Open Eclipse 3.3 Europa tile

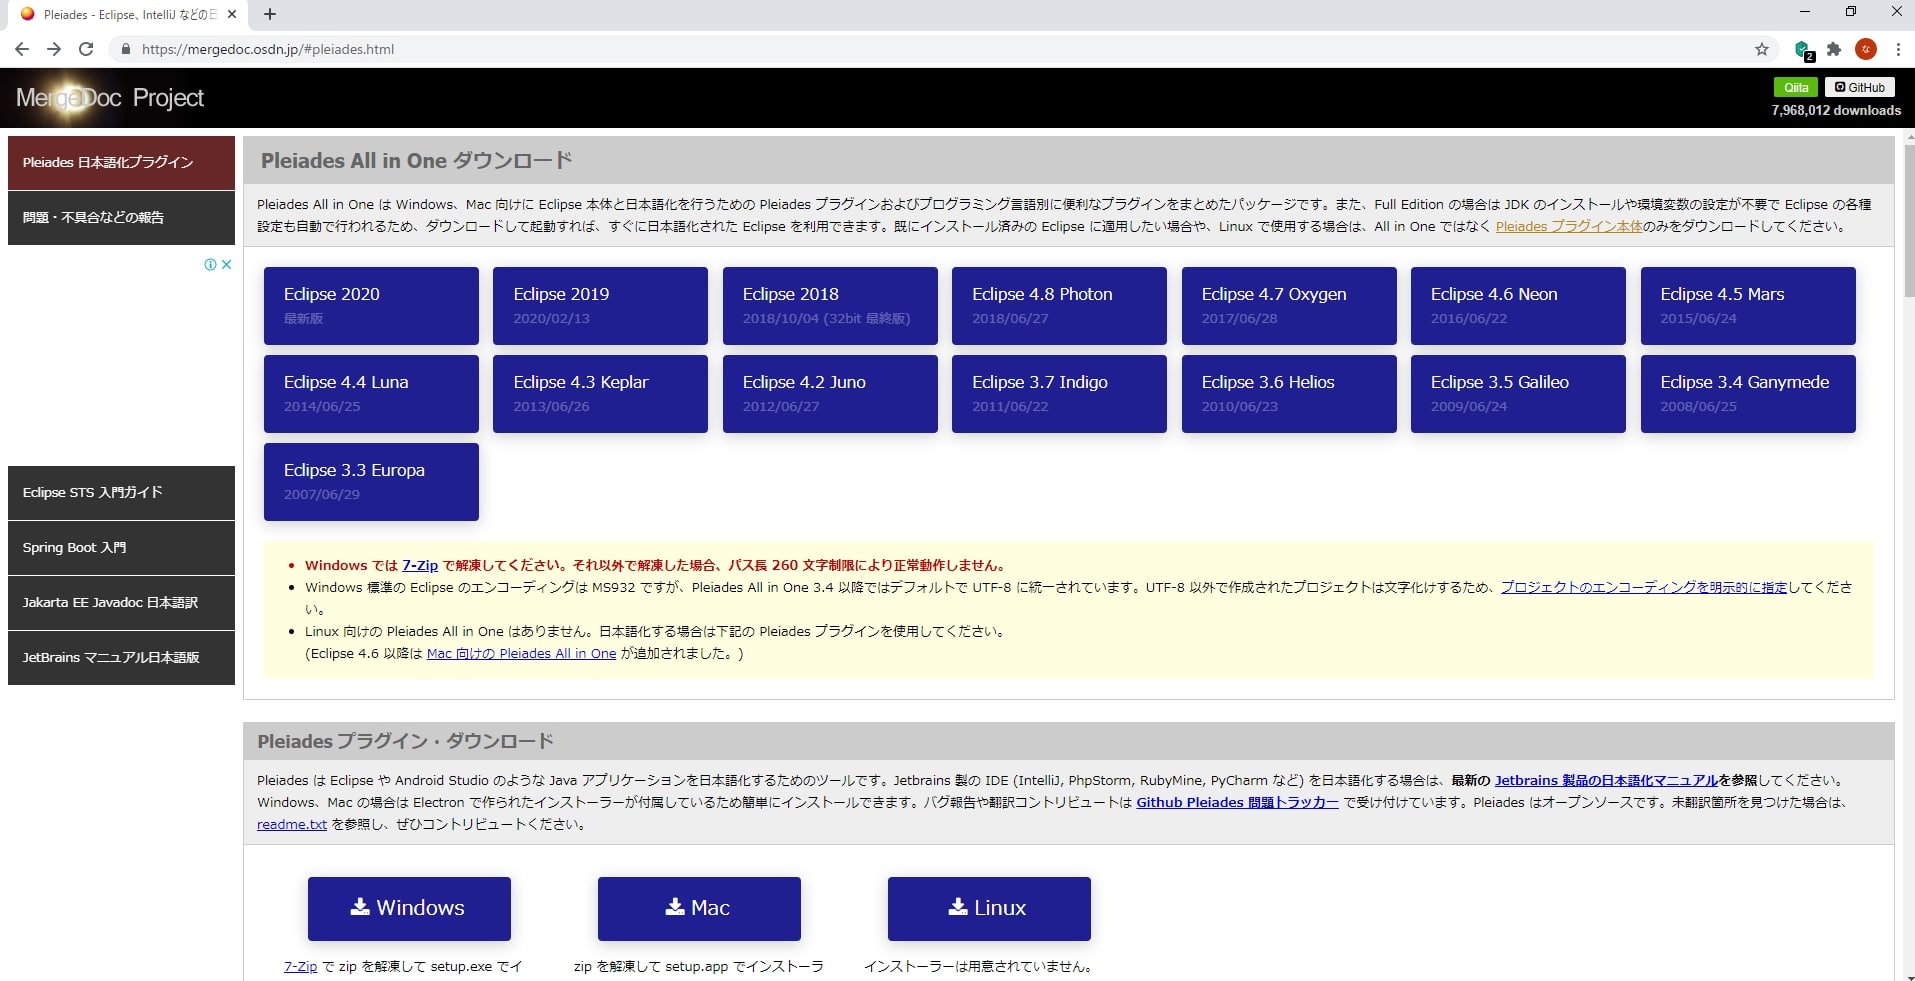[371, 481]
